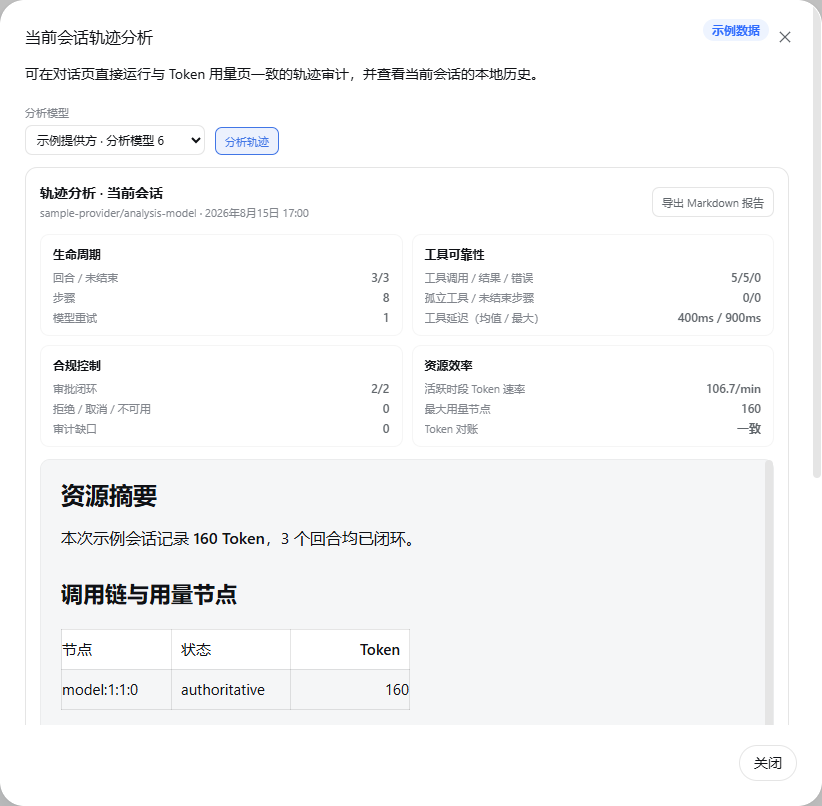Click the 3/3 value
822x806 pixels.
[x=380, y=278]
